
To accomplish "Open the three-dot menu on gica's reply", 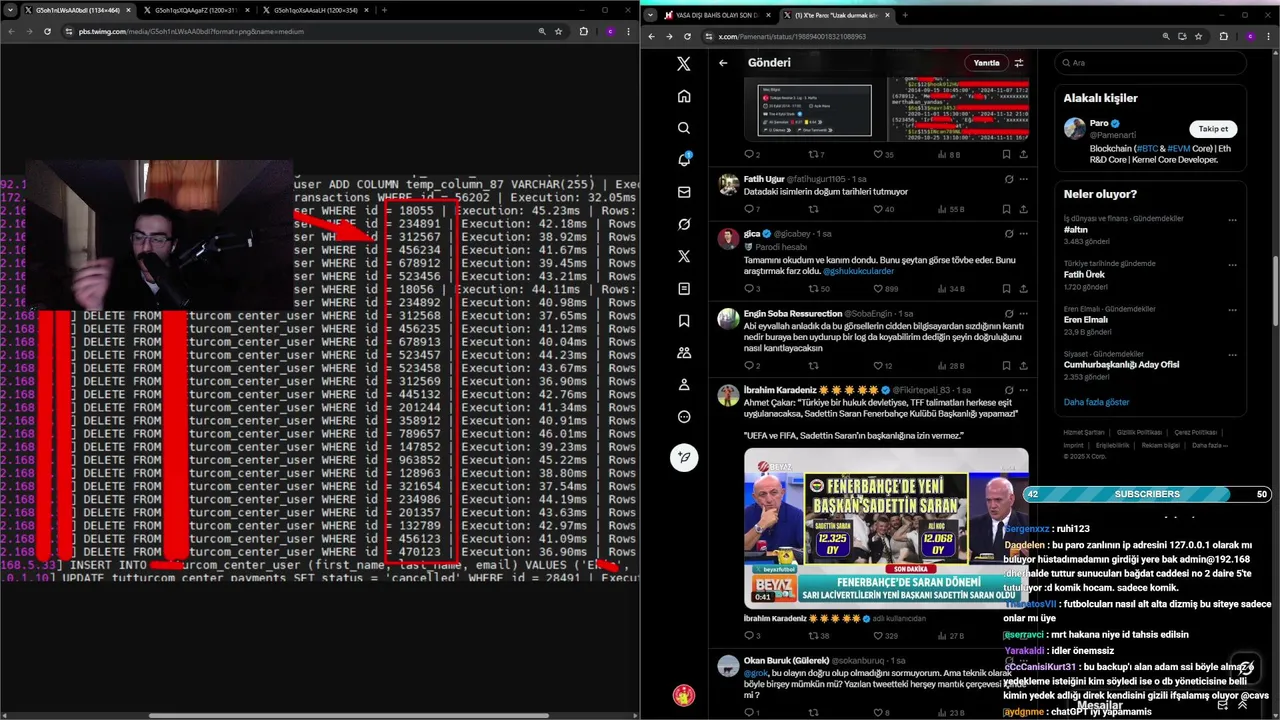I will pos(1023,233).
